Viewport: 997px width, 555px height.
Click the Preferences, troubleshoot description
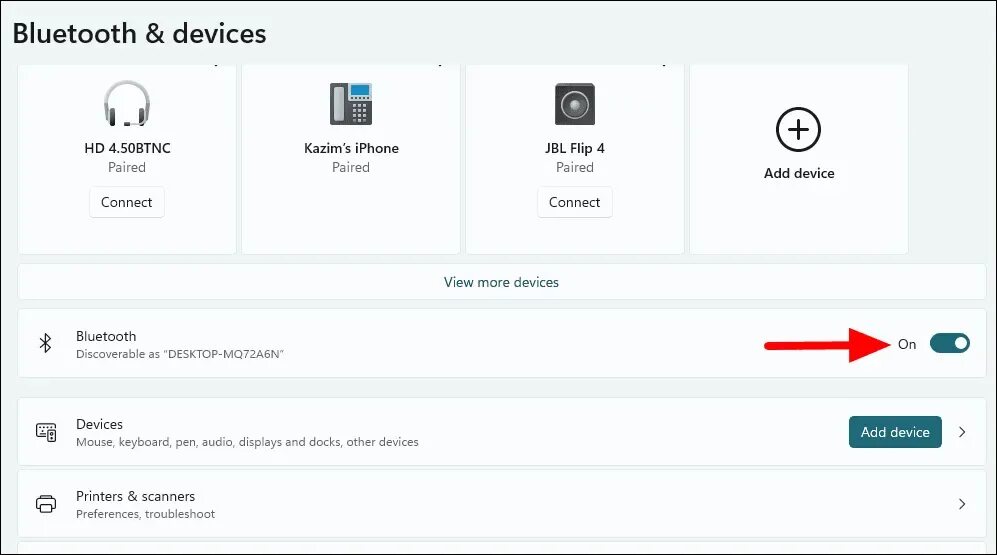pos(146,514)
